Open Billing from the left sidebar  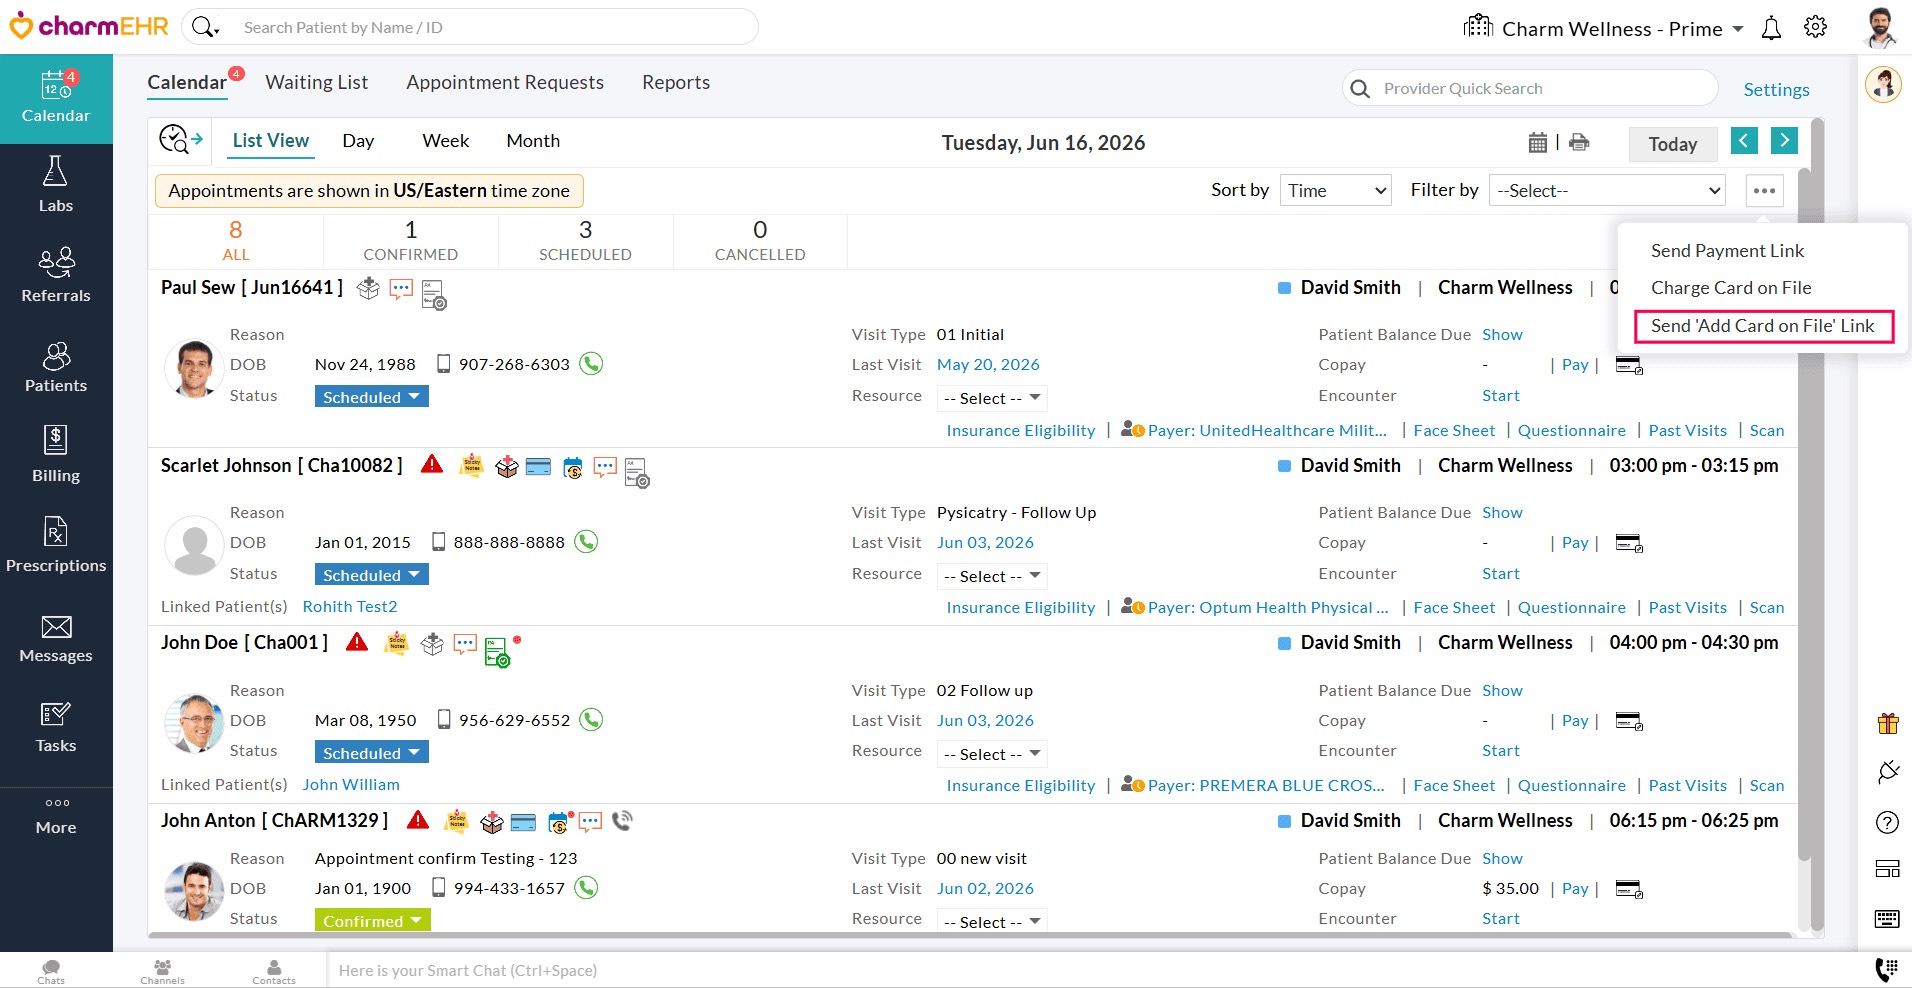pos(56,455)
